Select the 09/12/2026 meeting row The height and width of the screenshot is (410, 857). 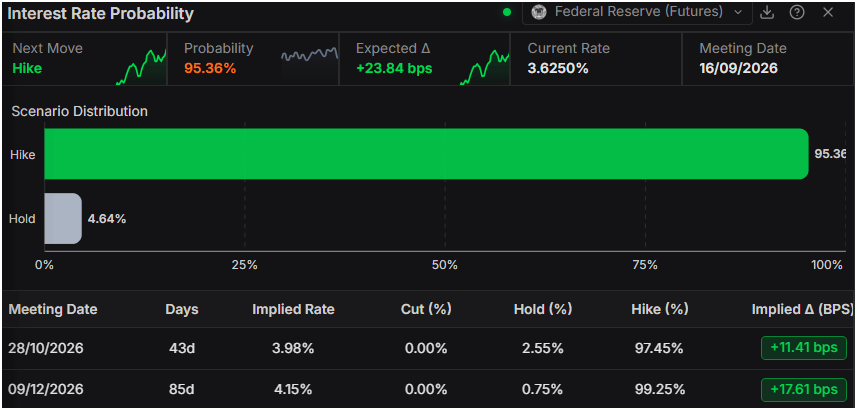[428, 389]
